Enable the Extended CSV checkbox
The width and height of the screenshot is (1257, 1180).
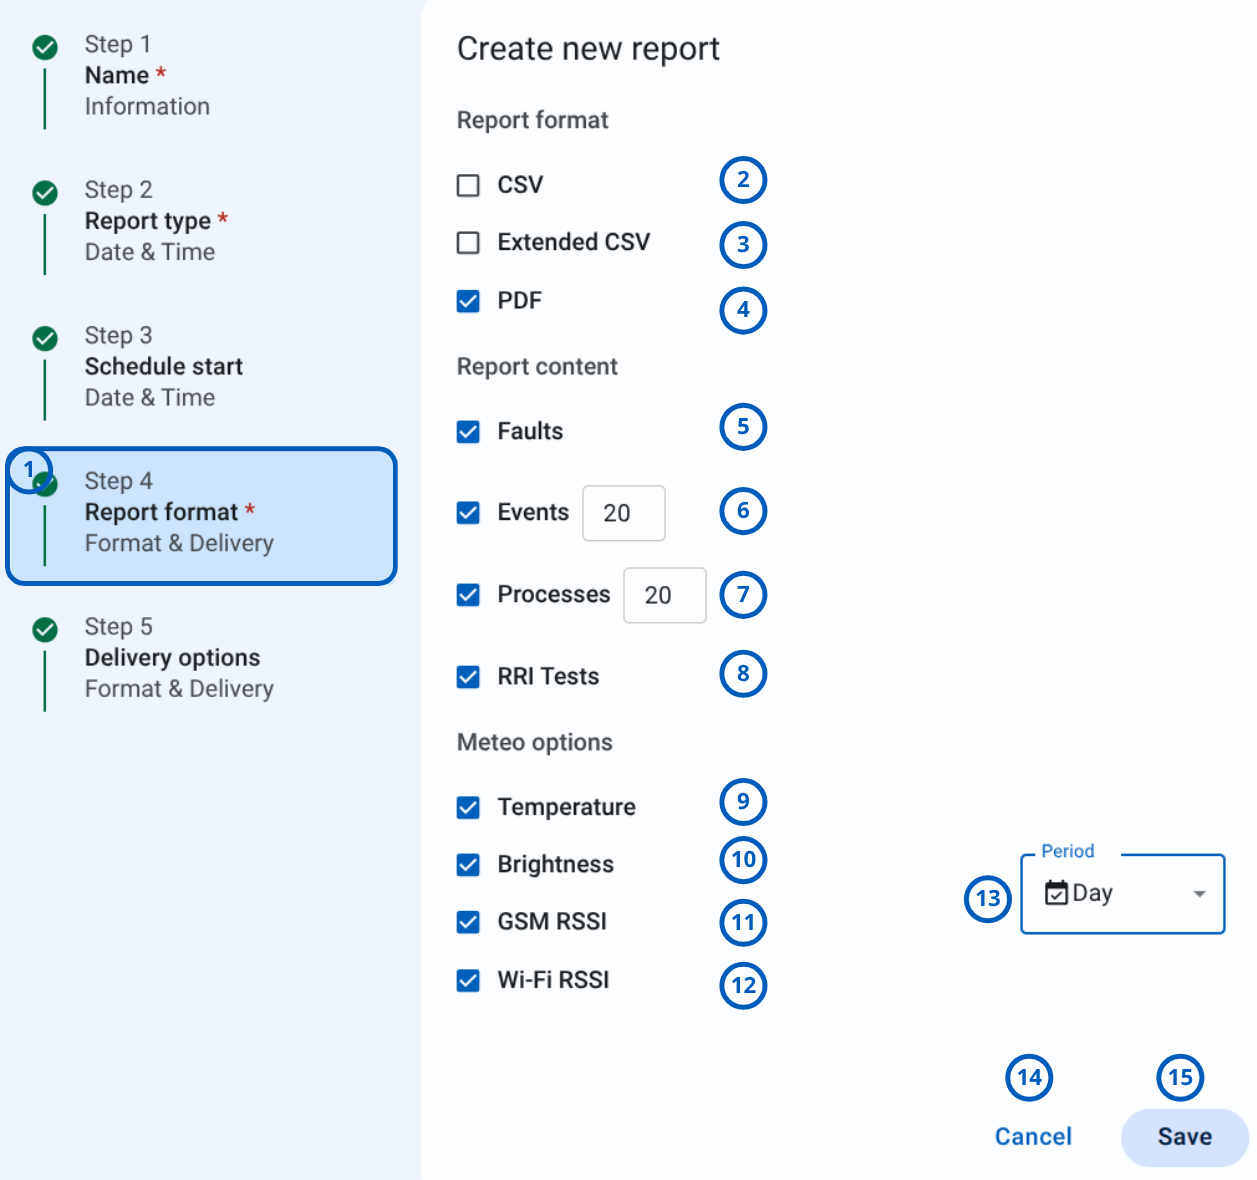tap(468, 243)
